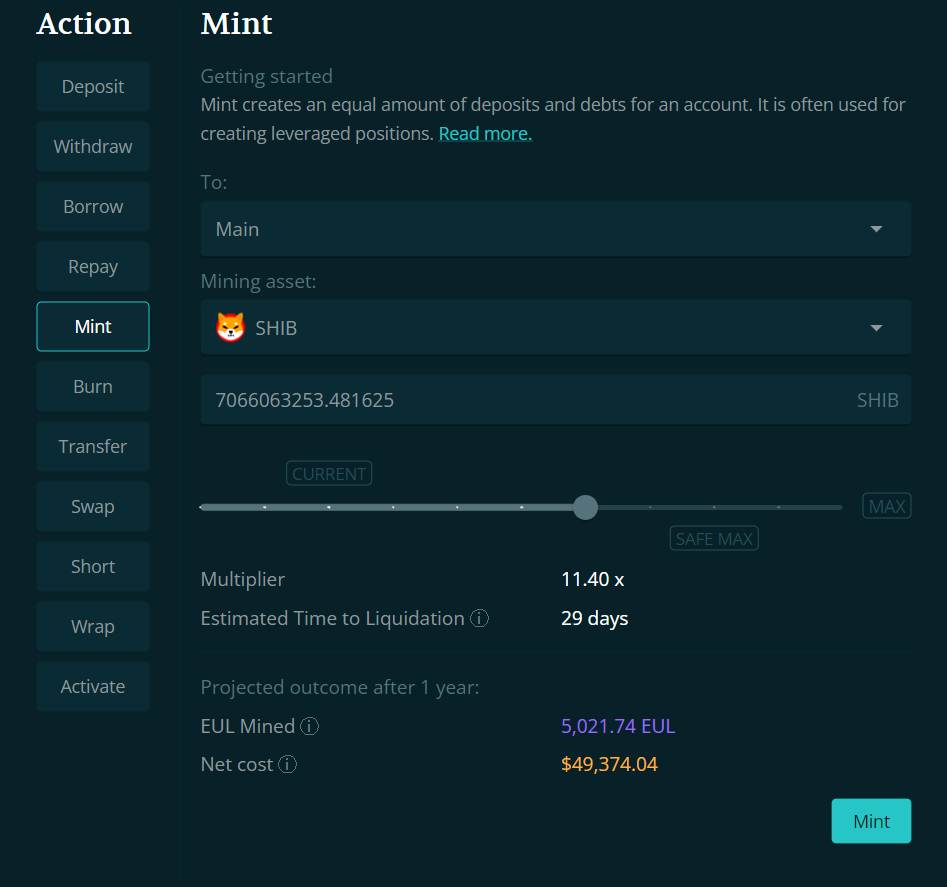947x887 pixels.
Task: Select the Withdraw action
Action: click(93, 147)
